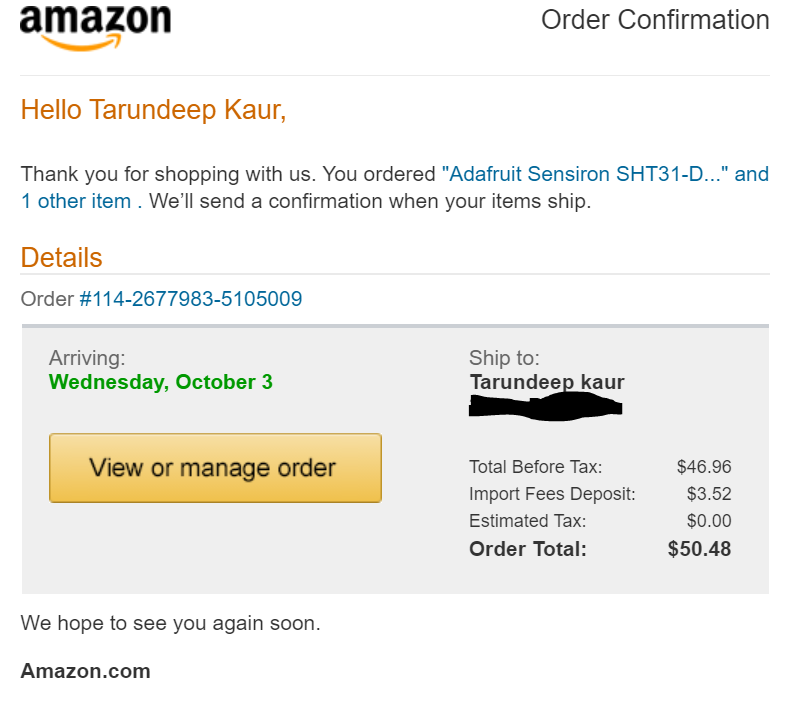793x703 pixels.
Task: Click the "Order Confirmation" header text
Action: (655, 20)
